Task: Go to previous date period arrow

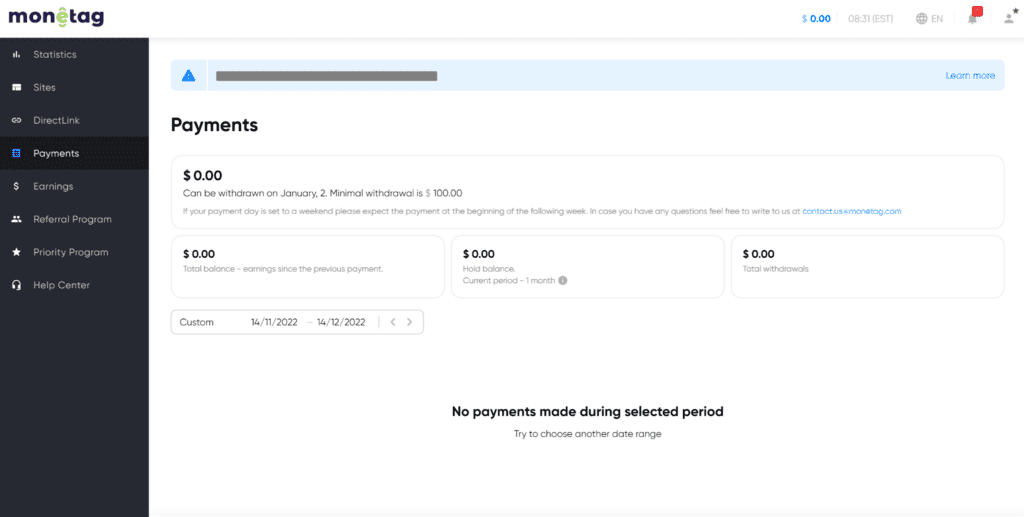Action: (x=393, y=322)
